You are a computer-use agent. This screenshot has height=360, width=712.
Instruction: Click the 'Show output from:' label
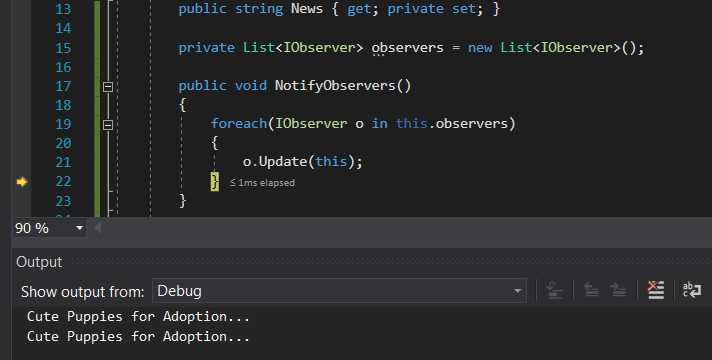(83, 291)
